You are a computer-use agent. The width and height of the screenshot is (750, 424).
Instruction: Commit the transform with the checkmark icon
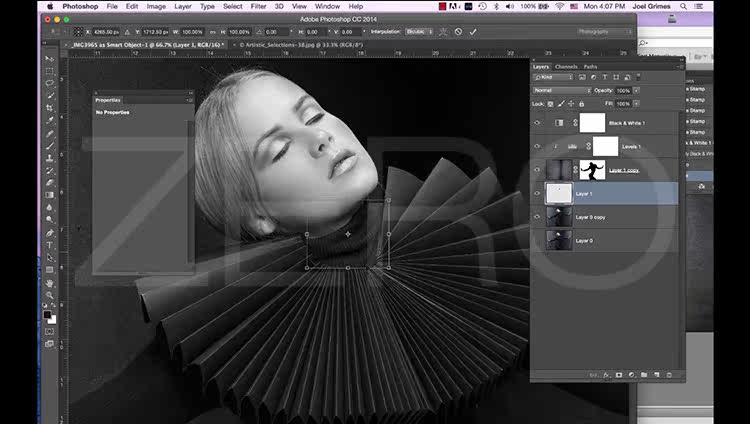473,31
